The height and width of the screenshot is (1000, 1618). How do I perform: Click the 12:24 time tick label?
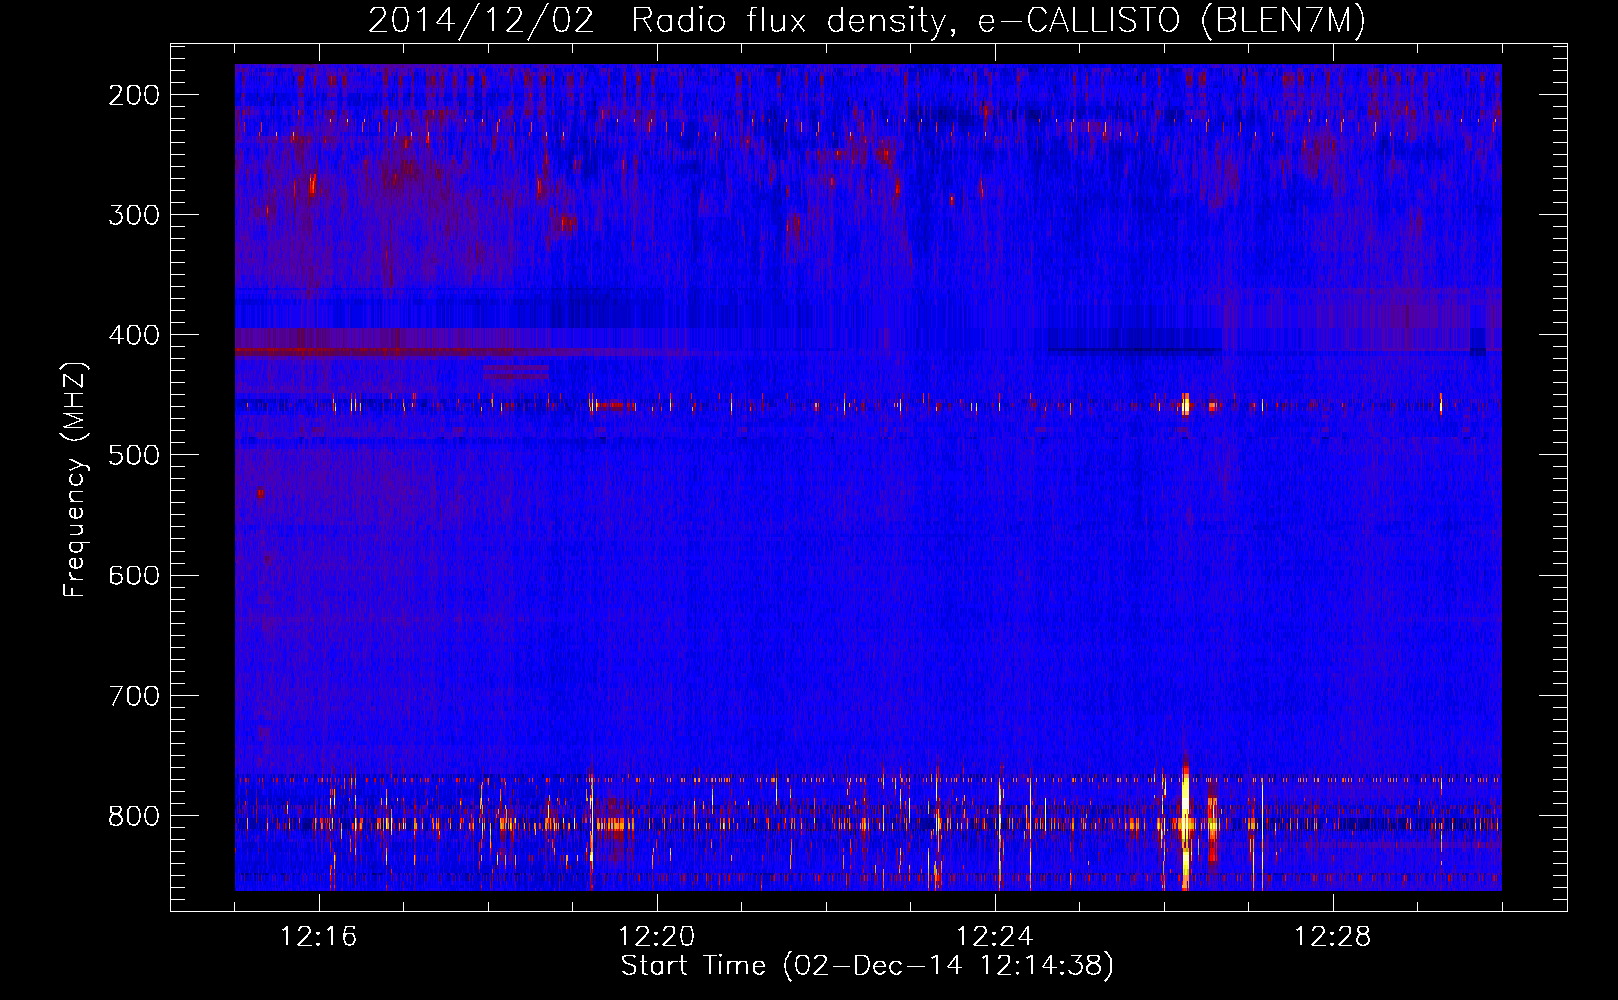pos(995,937)
